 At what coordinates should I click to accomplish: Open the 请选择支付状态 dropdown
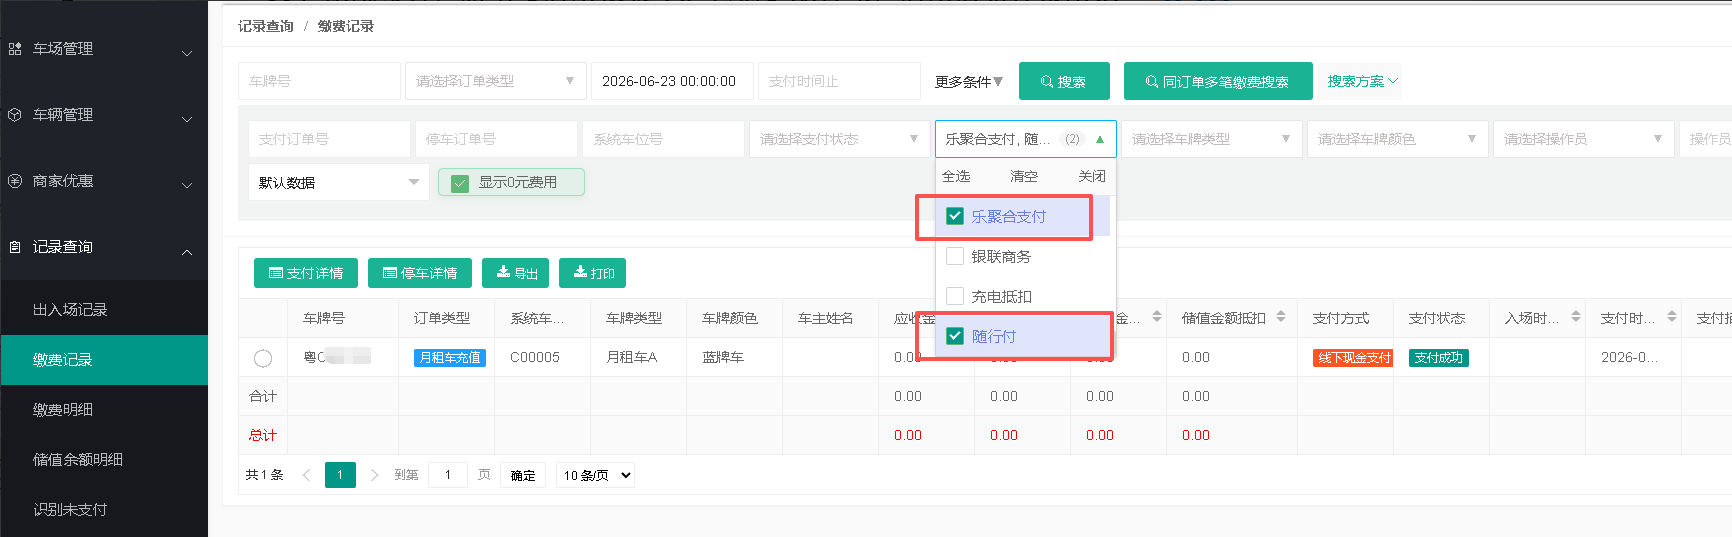click(840, 139)
